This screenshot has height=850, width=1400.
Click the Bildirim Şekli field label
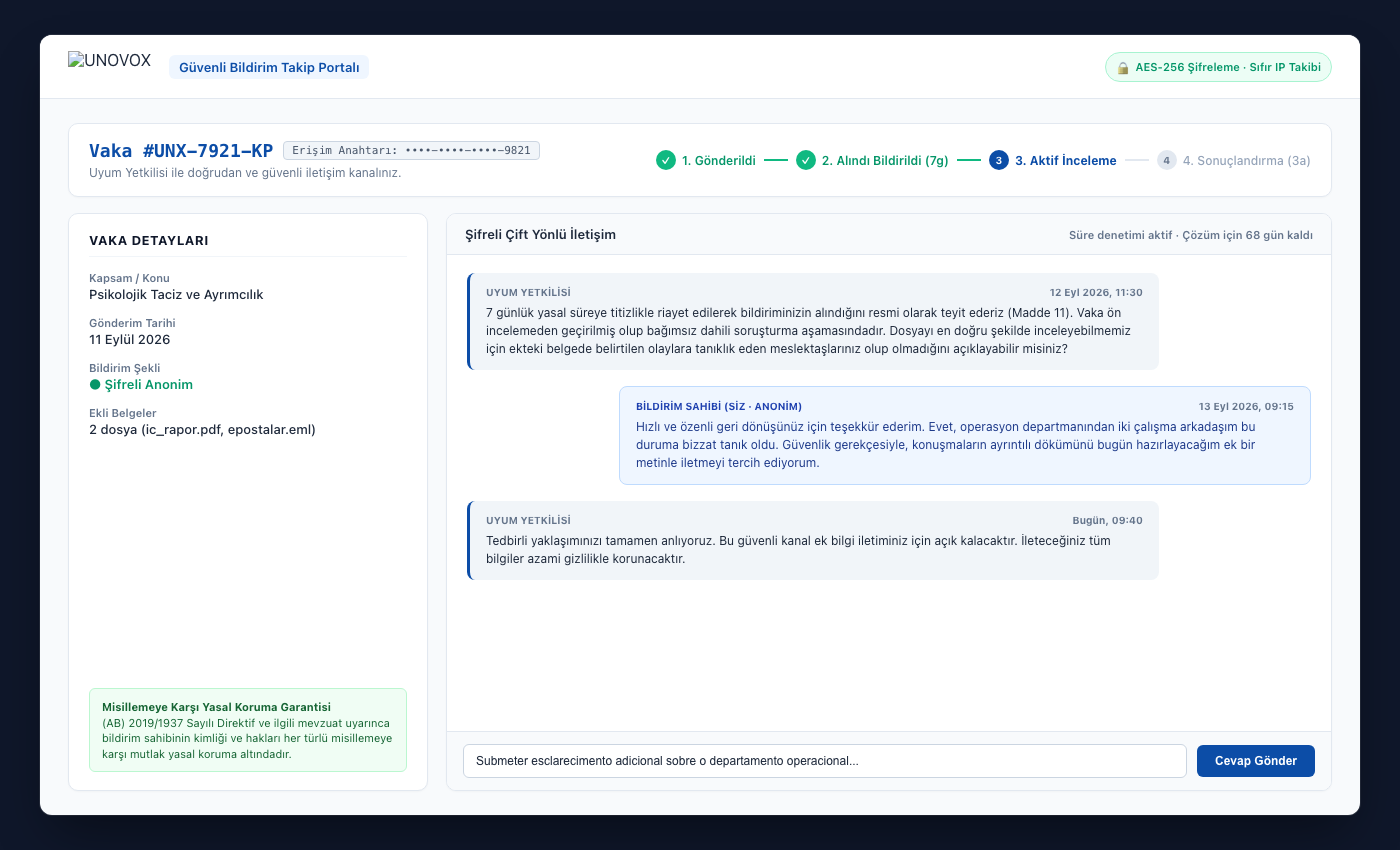click(x=125, y=368)
